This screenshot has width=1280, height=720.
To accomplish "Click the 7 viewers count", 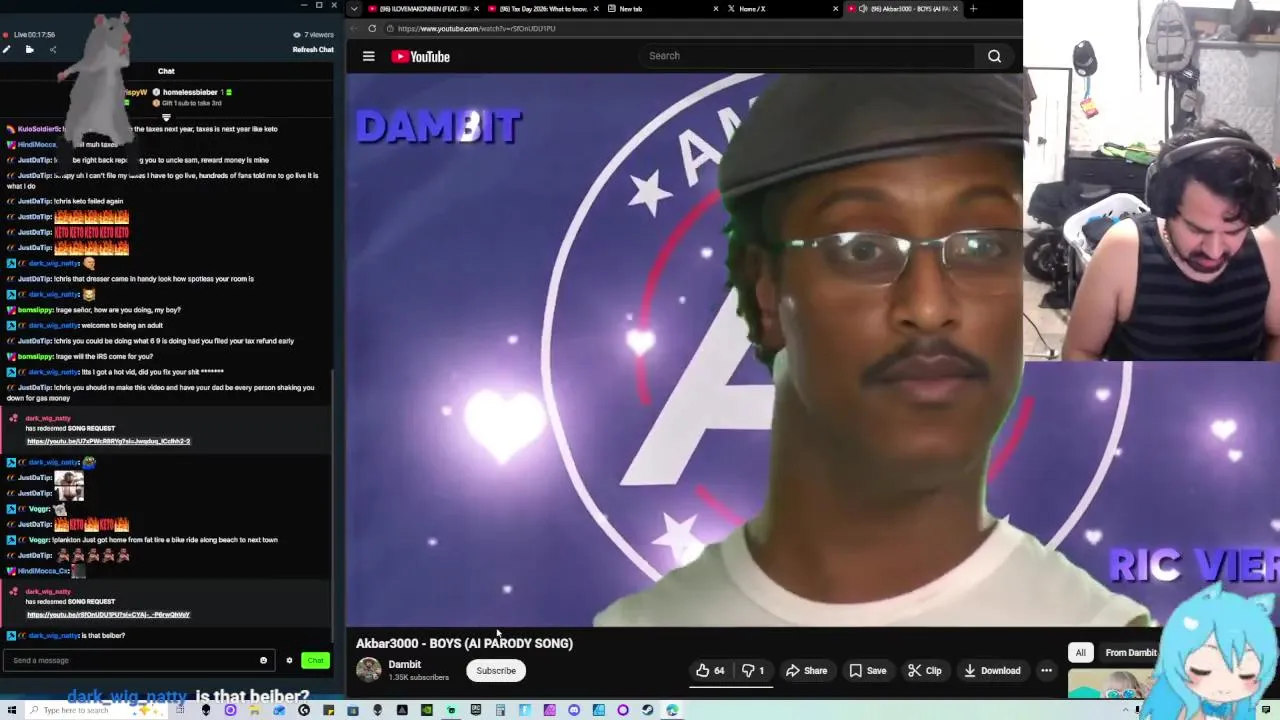I will point(313,34).
